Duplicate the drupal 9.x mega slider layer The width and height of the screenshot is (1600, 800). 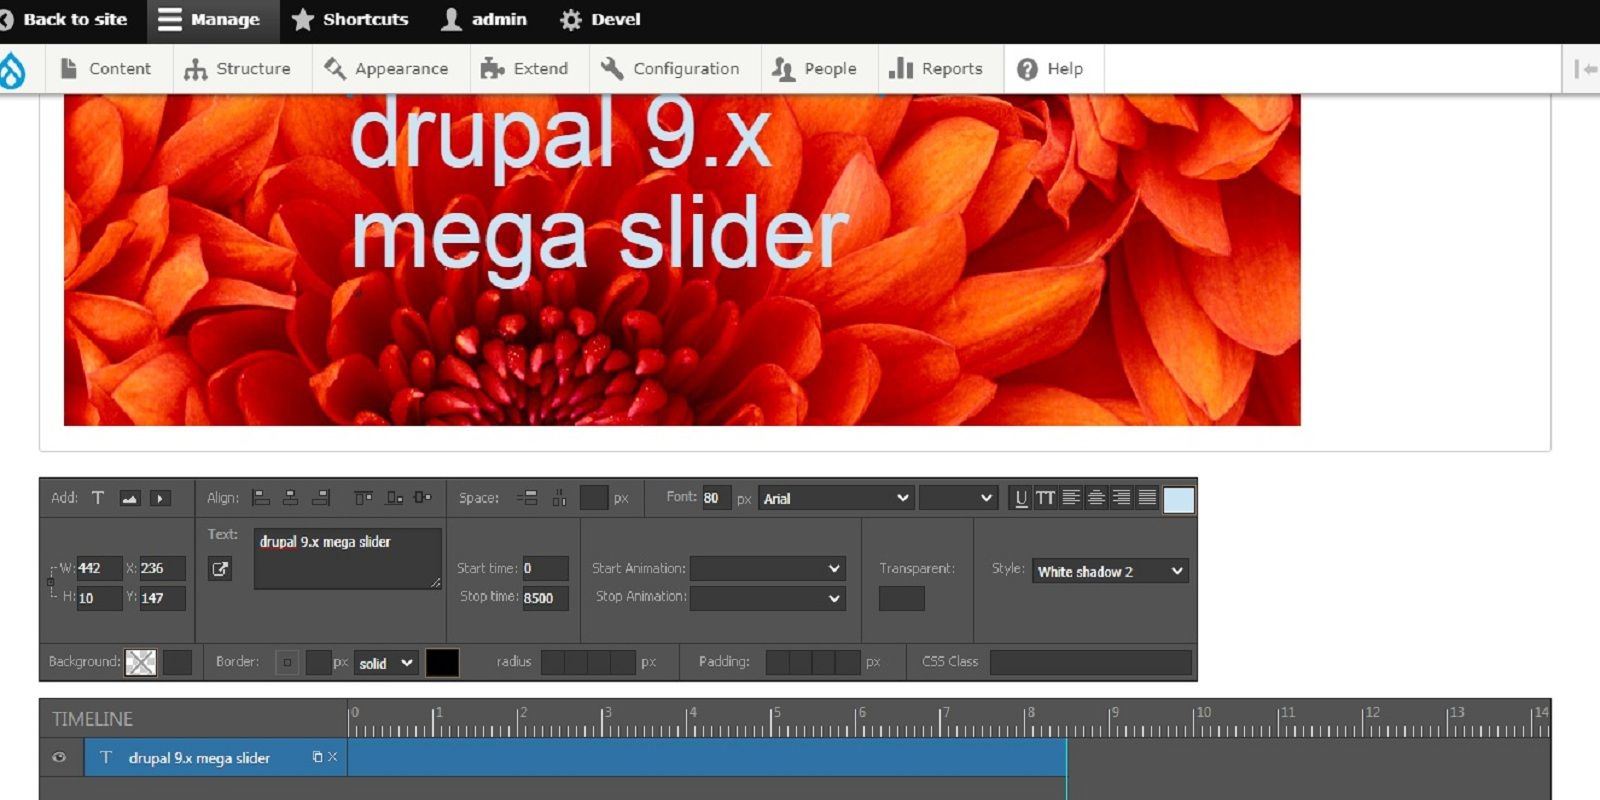click(x=317, y=757)
